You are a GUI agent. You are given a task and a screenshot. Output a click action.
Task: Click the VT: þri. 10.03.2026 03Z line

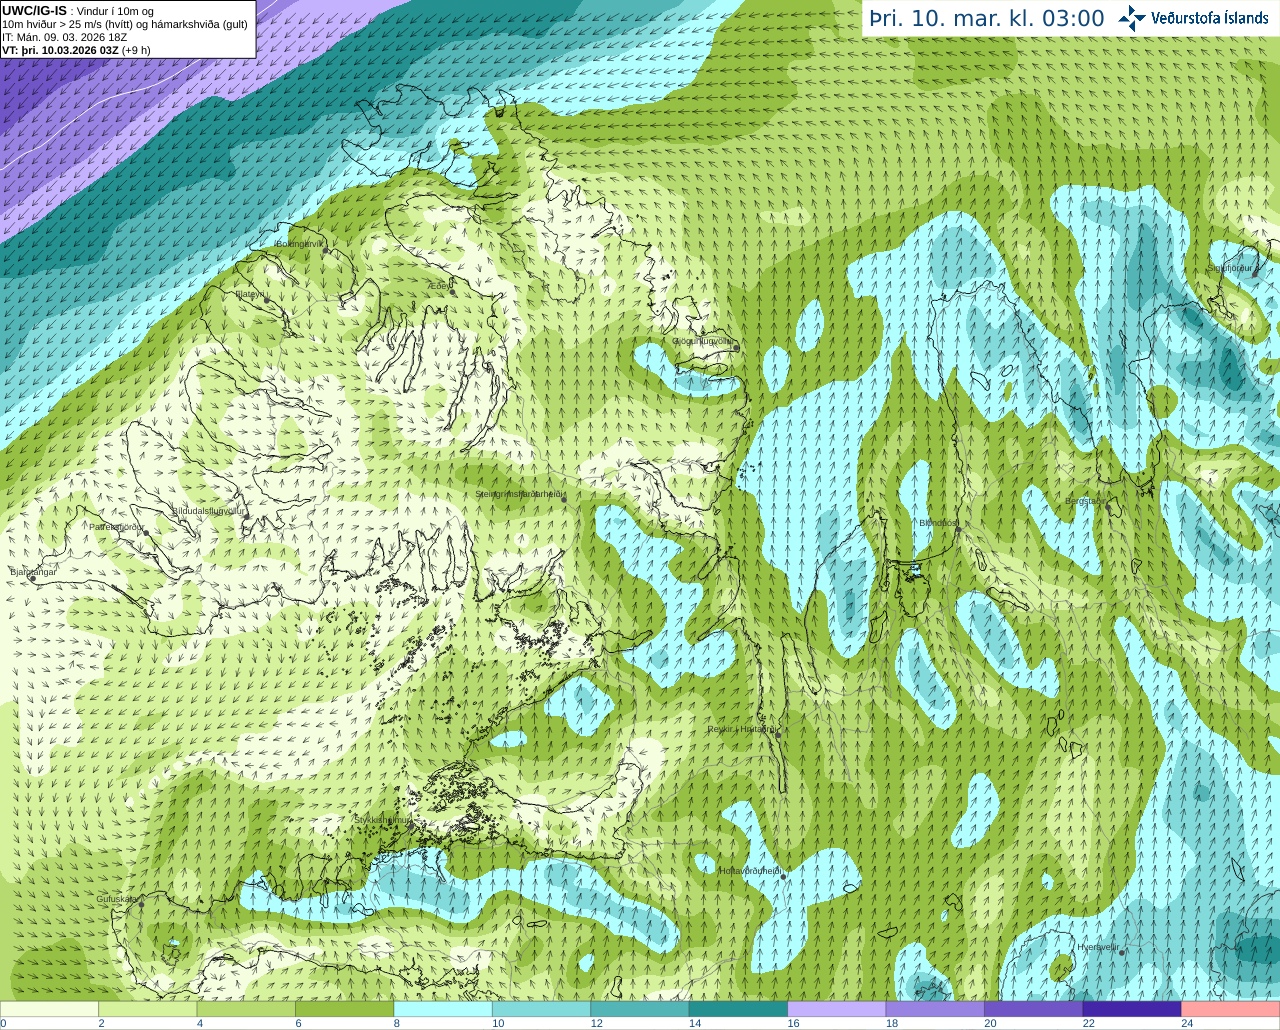pos(76,50)
